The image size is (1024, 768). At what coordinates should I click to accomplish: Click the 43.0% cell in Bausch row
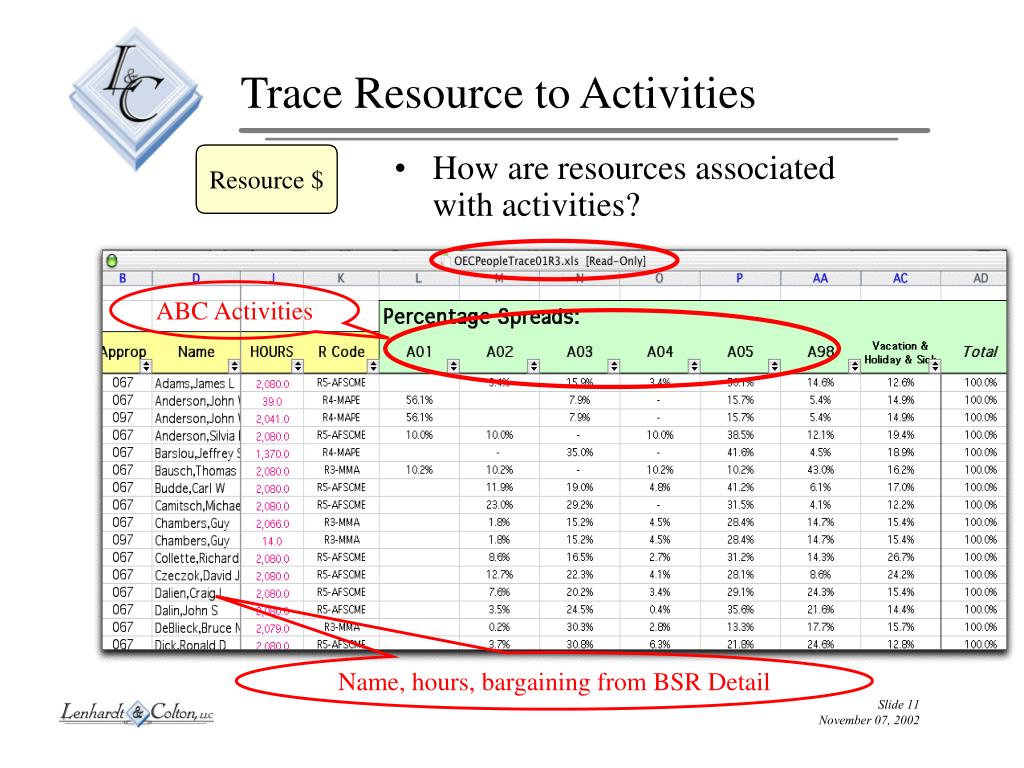tap(820, 470)
